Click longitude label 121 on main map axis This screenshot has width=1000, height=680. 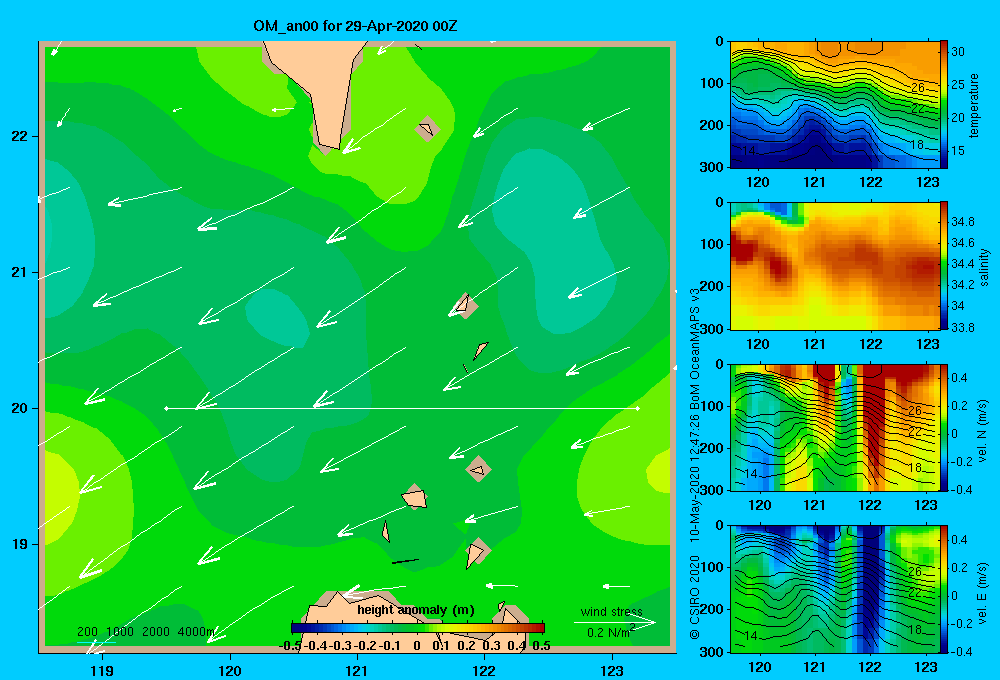pos(357,670)
